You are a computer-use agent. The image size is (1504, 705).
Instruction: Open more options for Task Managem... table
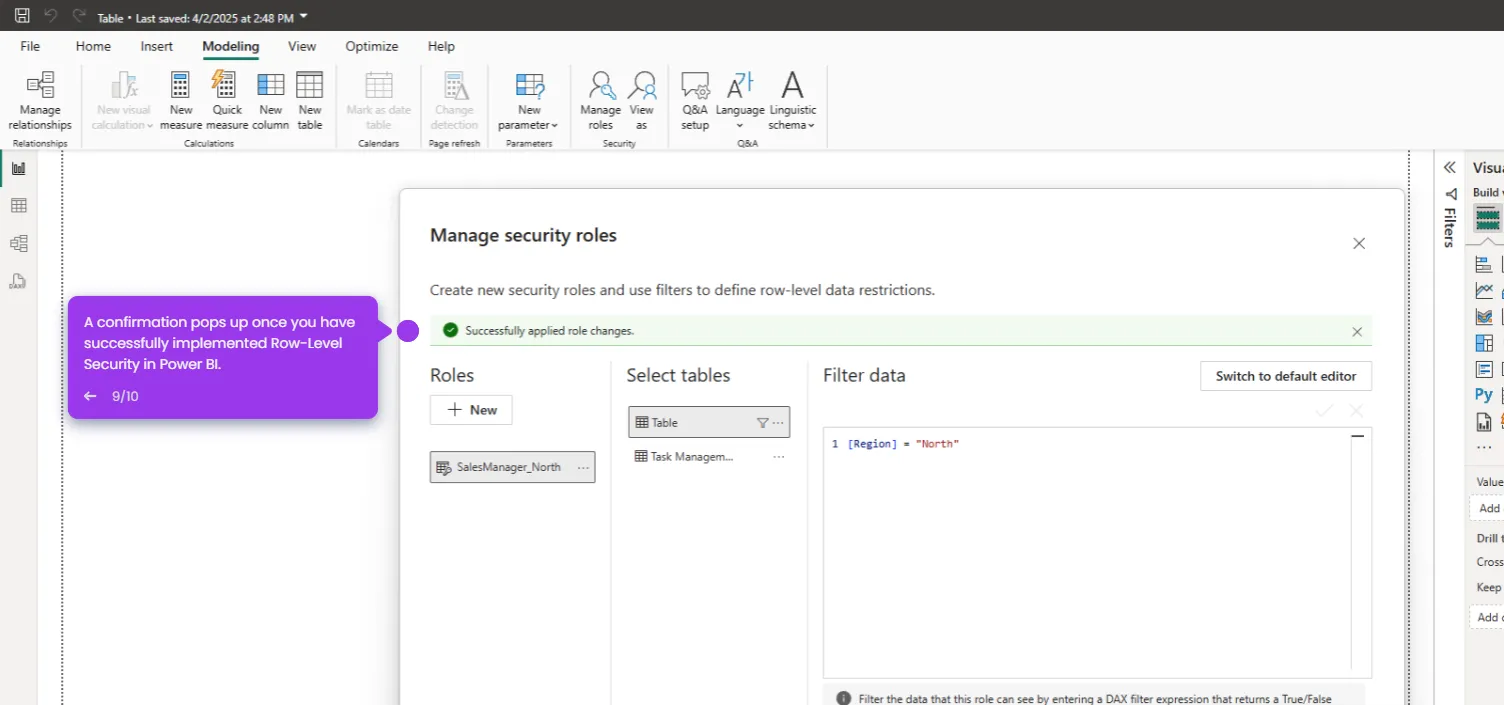779,456
